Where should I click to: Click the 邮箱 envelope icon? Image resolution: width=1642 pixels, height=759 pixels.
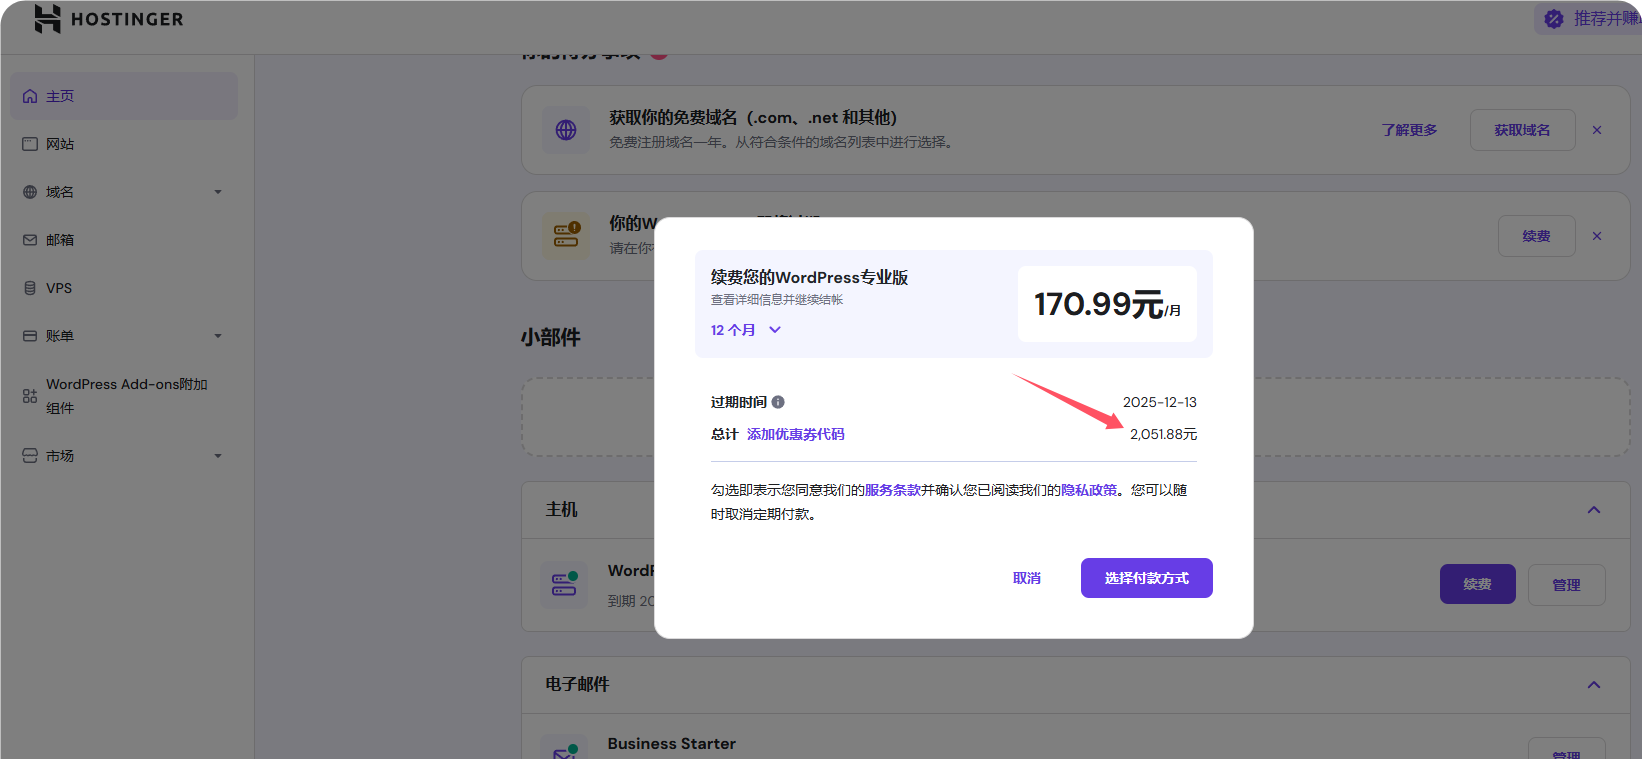pos(30,240)
